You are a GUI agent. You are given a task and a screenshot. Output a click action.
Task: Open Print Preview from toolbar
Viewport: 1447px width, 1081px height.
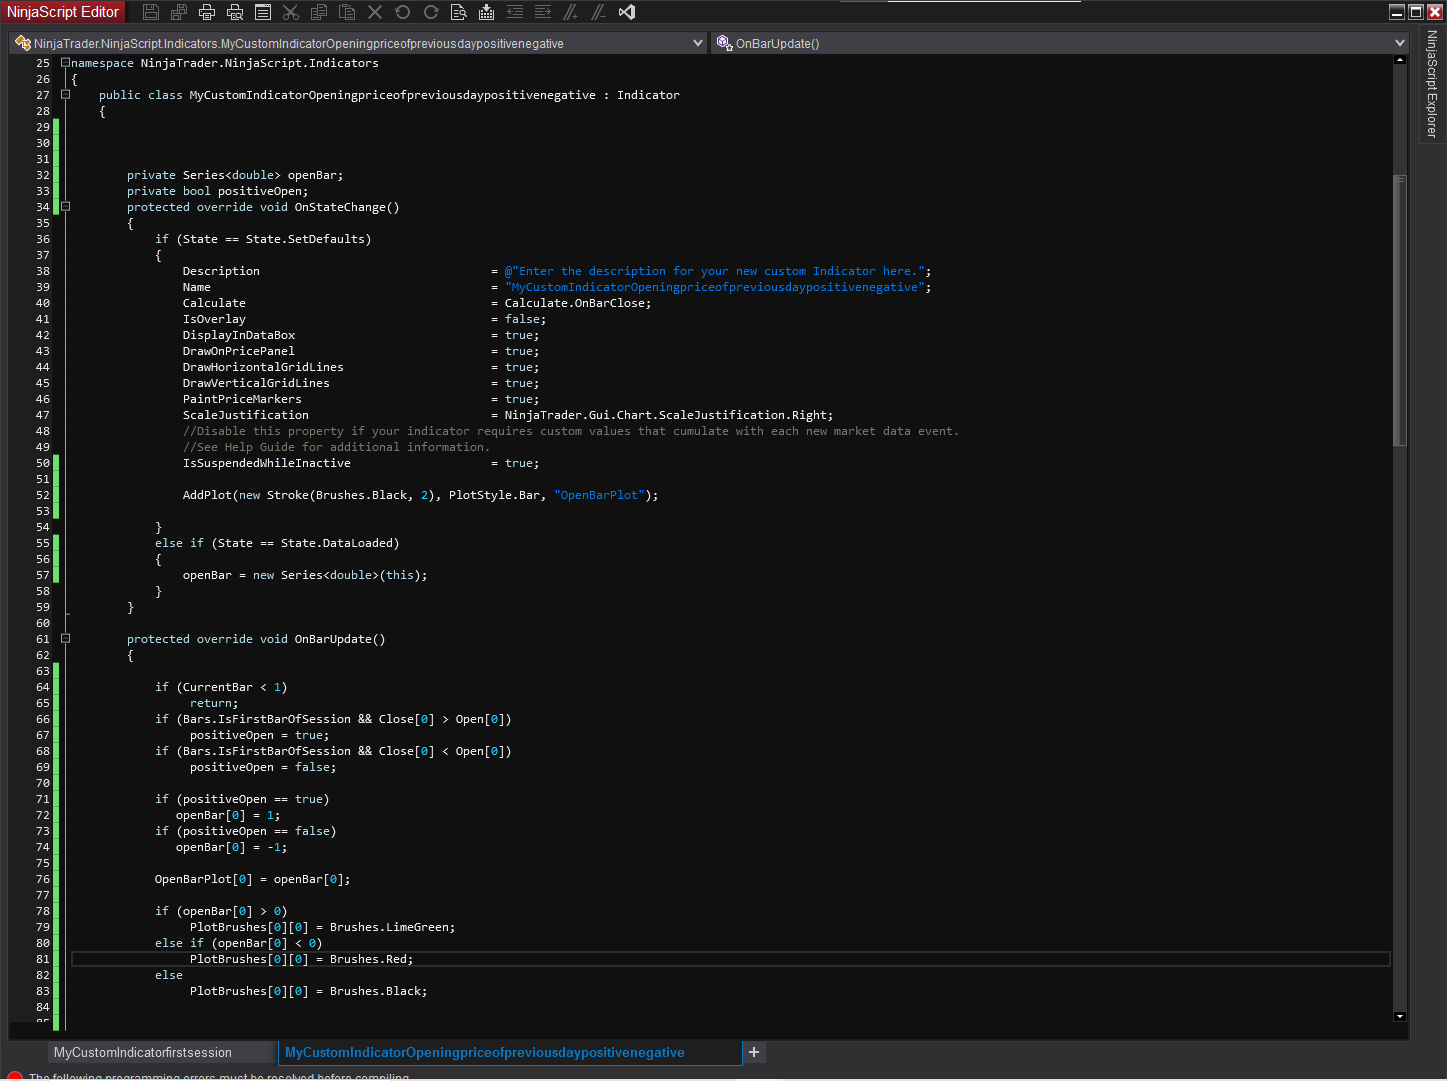235,12
